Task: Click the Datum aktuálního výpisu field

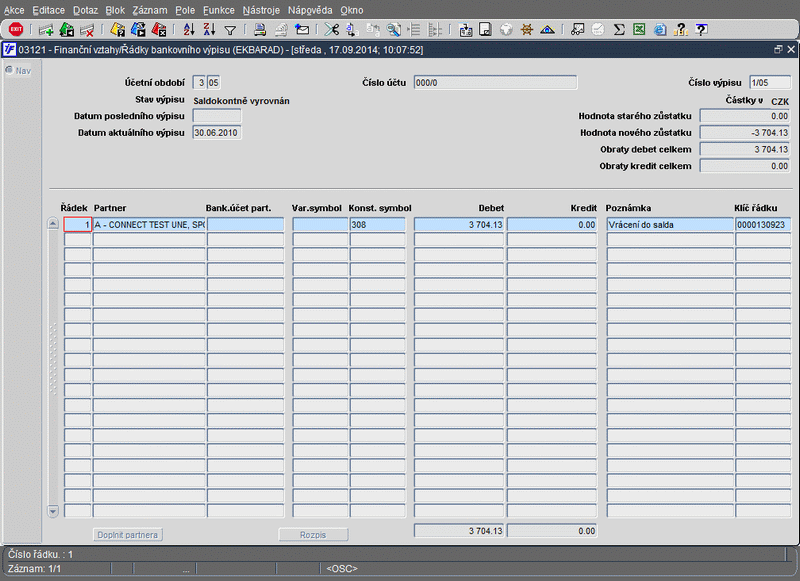Action: coord(216,133)
